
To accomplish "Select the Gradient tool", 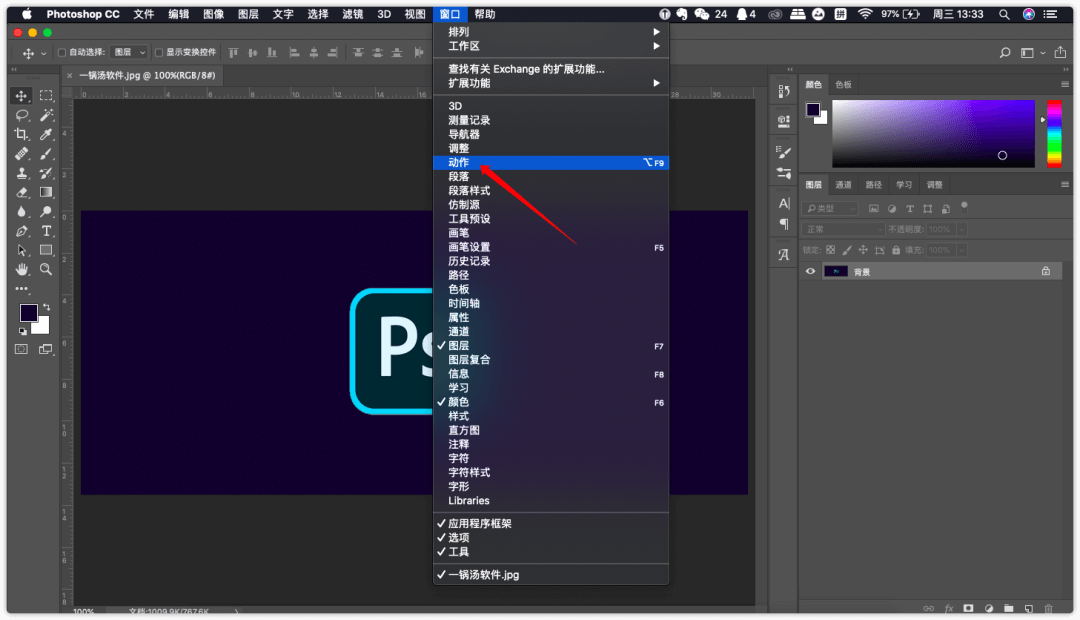I will point(46,192).
